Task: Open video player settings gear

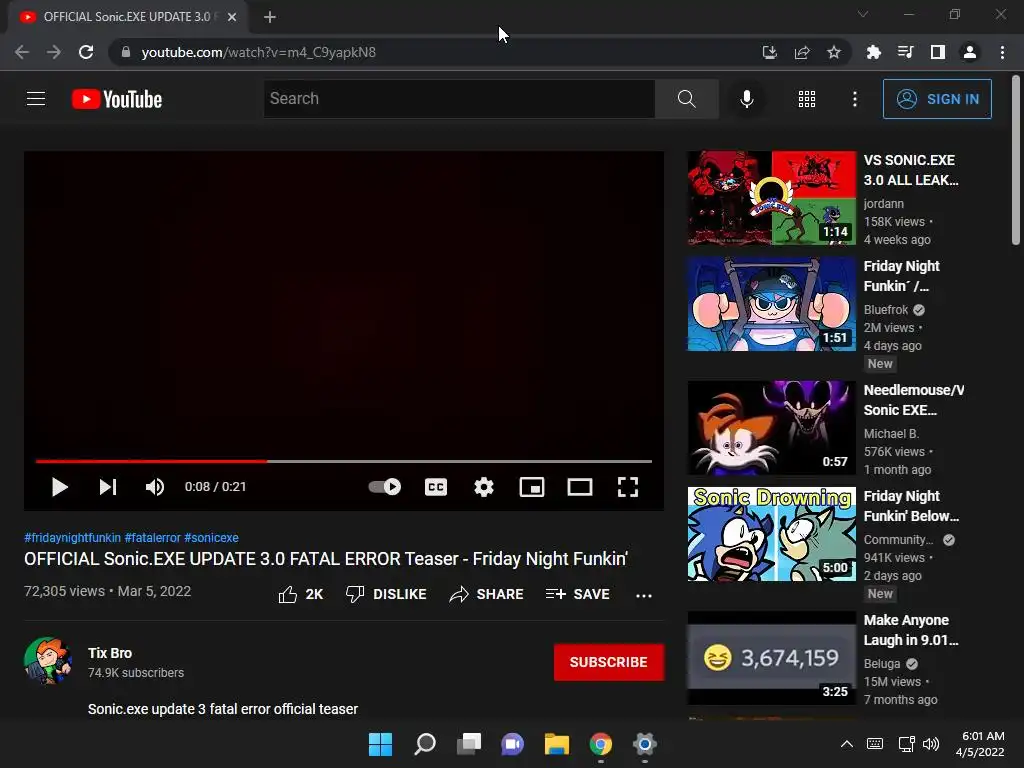Action: tap(484, 487)
